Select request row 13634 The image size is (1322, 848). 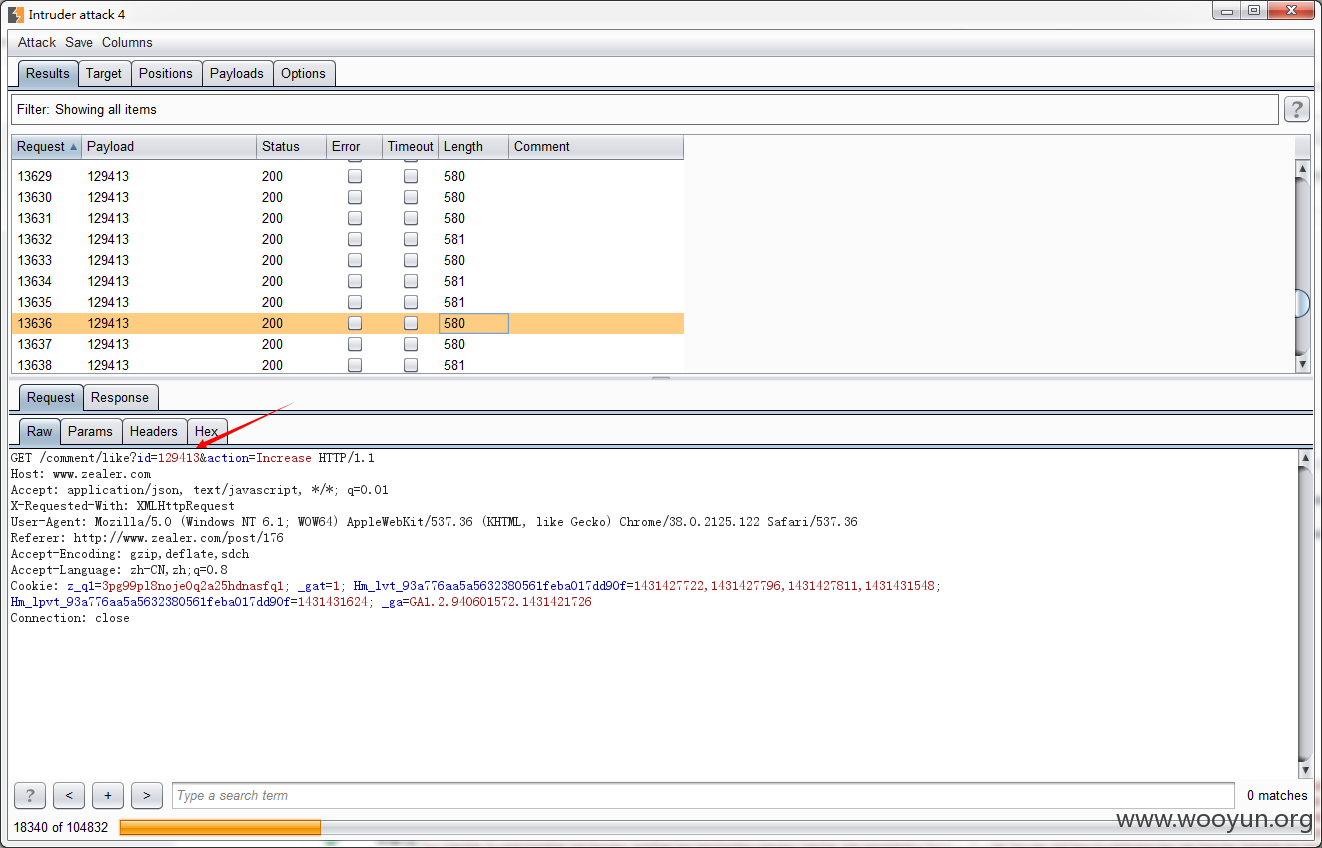click(x=347, y=281)
